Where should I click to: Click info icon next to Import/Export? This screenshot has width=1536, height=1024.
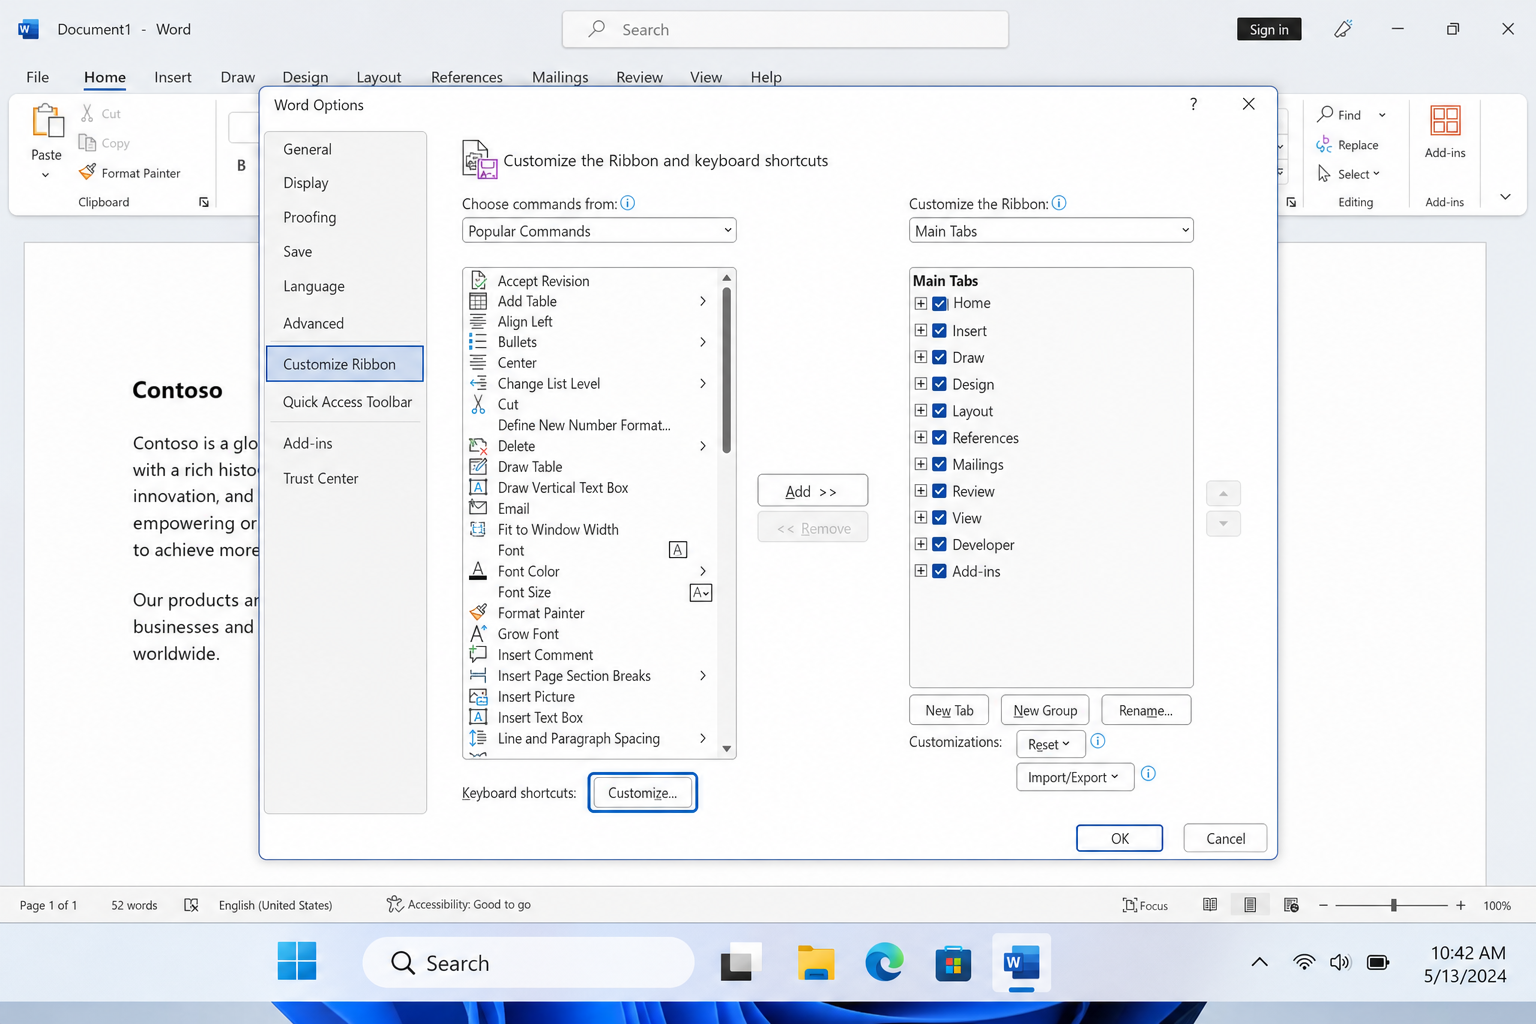point(1148,773)
